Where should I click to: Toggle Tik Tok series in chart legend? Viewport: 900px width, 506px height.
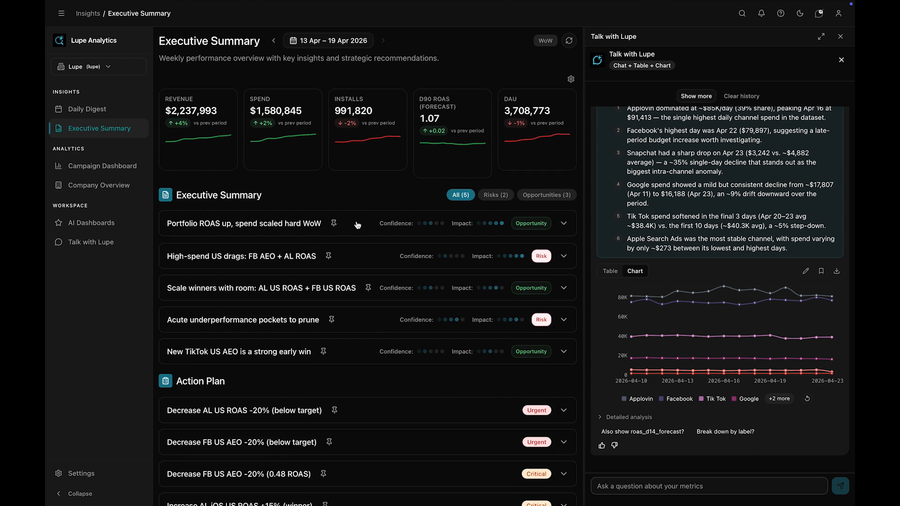point(712,399)
